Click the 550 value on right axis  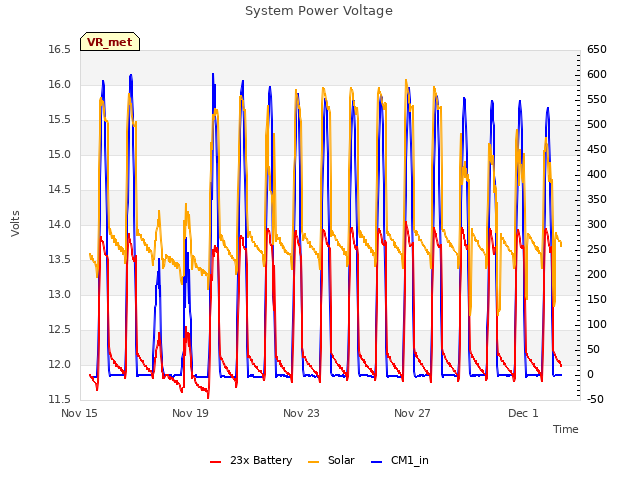597,100
